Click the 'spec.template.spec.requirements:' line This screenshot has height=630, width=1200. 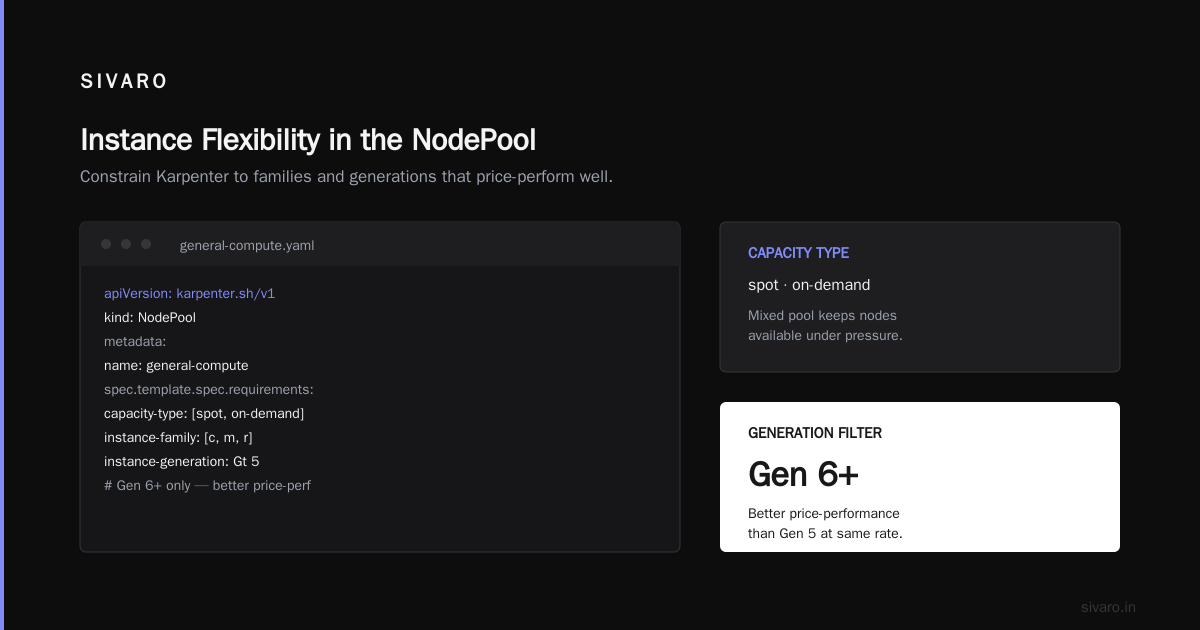click(209, 390)
